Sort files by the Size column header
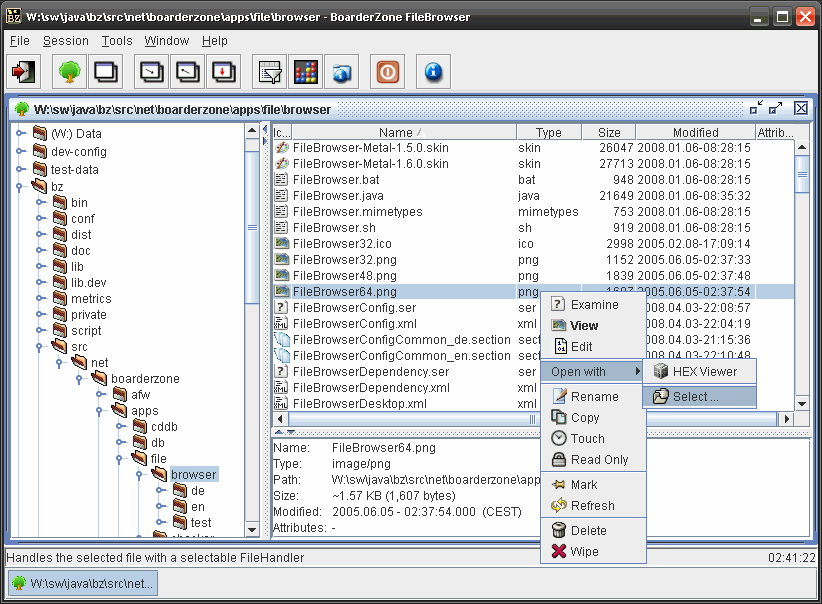This screenshot has height=604, width=822. pyautogui.click(x=609, y=133)
